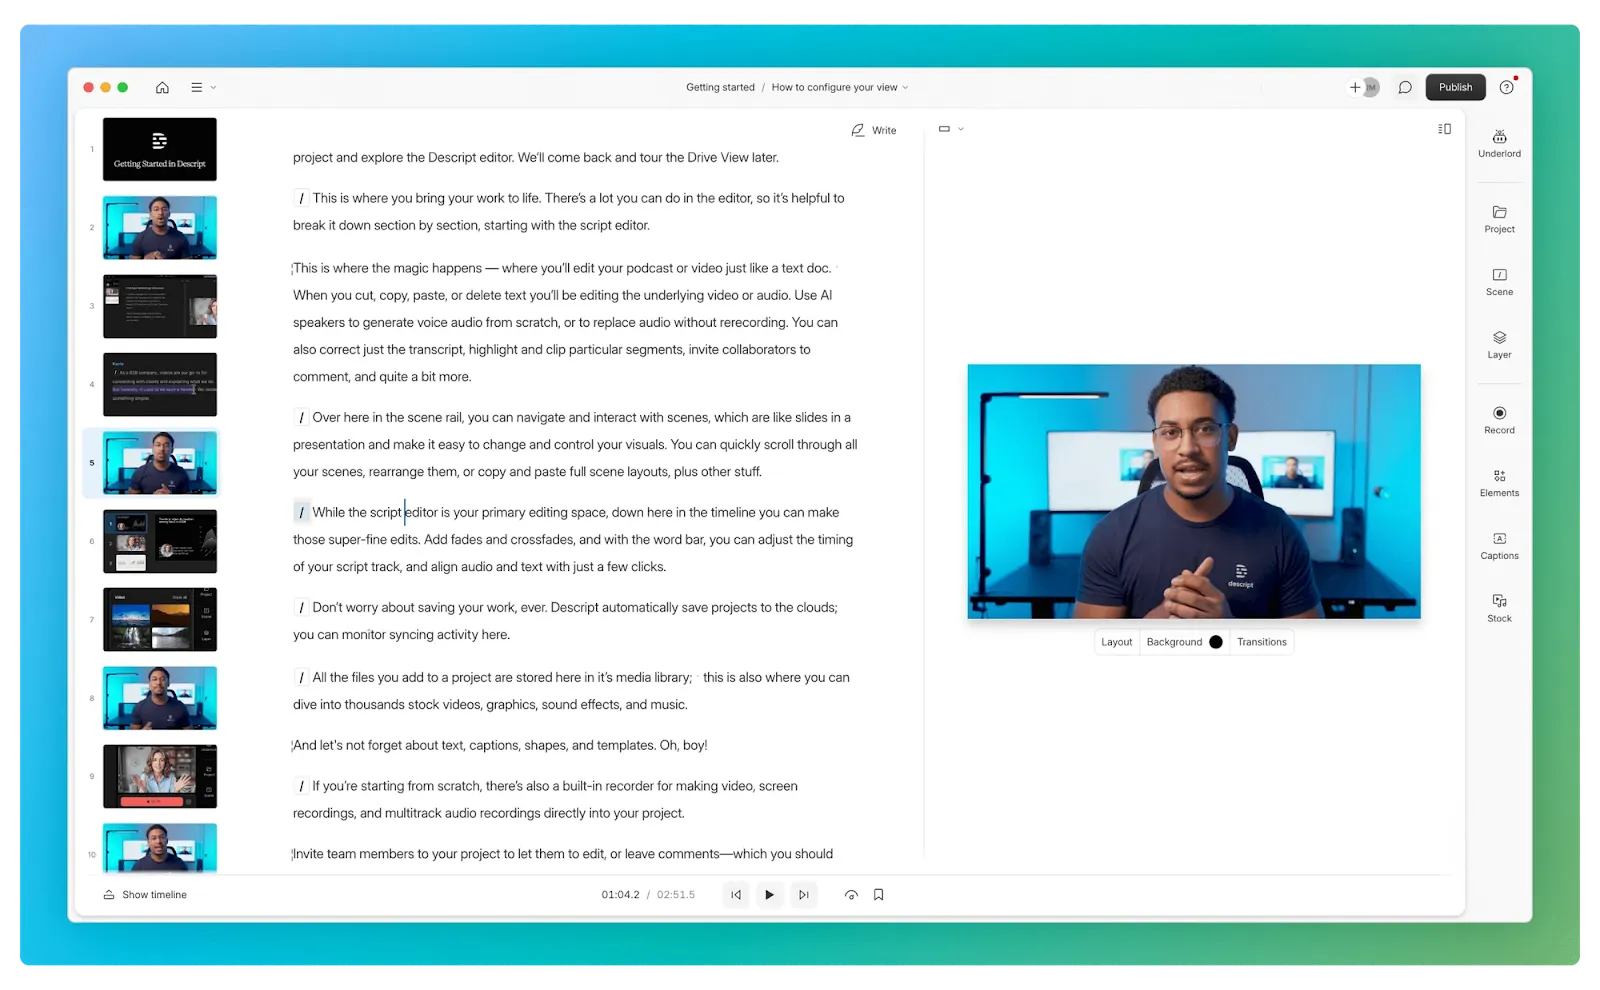This screenshot has width=1600, height=990.
Task: Click the Write button
Action: 874,130
